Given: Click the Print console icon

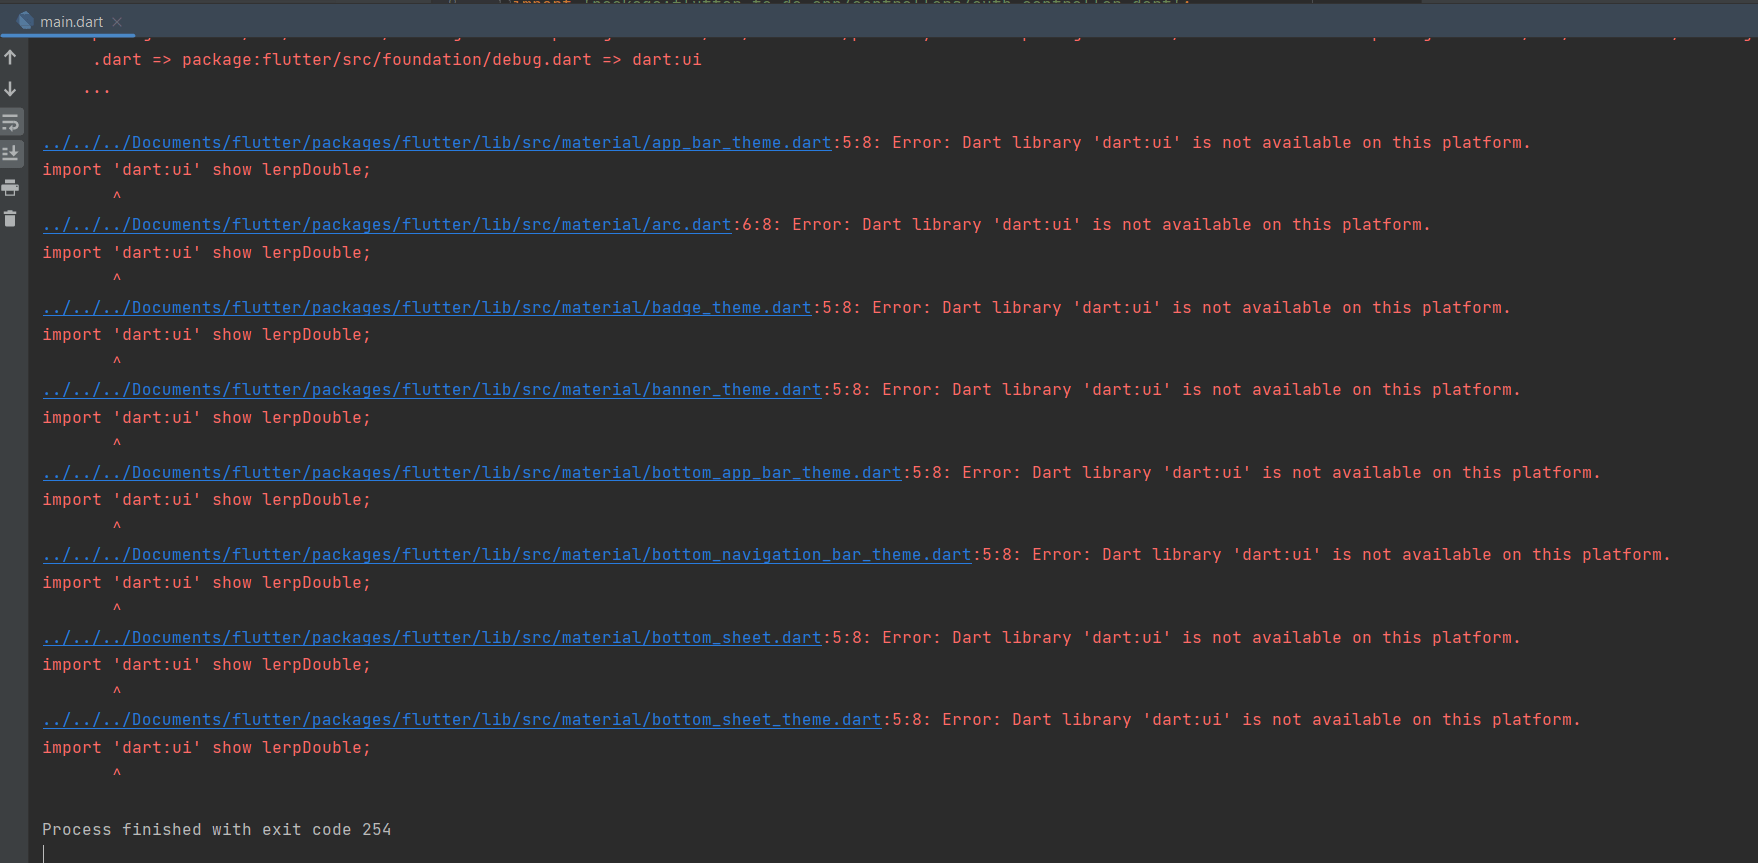Looking at the screenshot, I should [10, 187].
